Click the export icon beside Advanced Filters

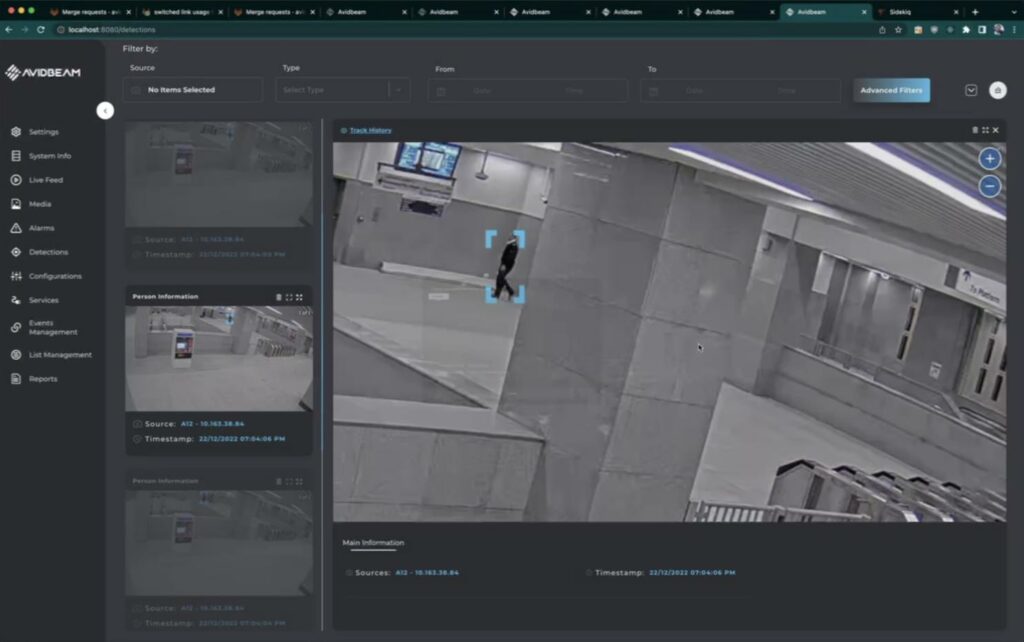pos(996,90)
